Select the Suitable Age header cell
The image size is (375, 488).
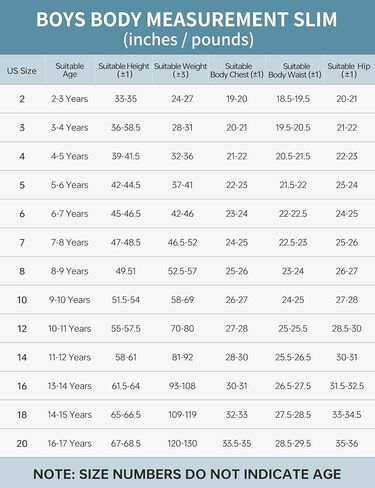pyautogui.click(x=70, y=70)
